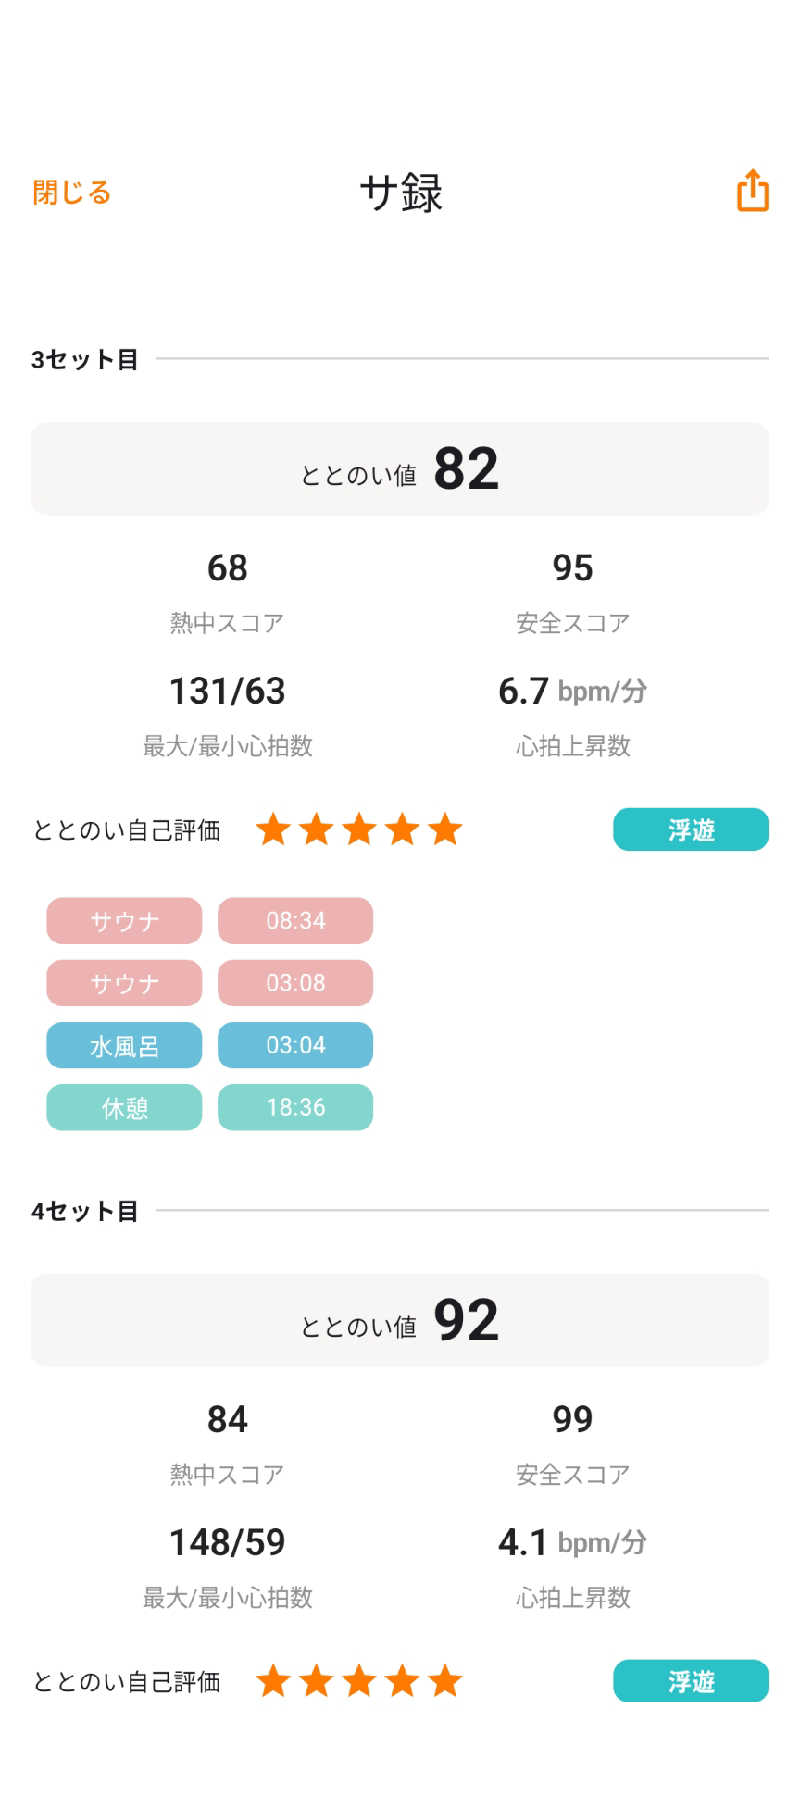
Task: Tap the first star in 3セット目 rating
Action: click(273, 830)
